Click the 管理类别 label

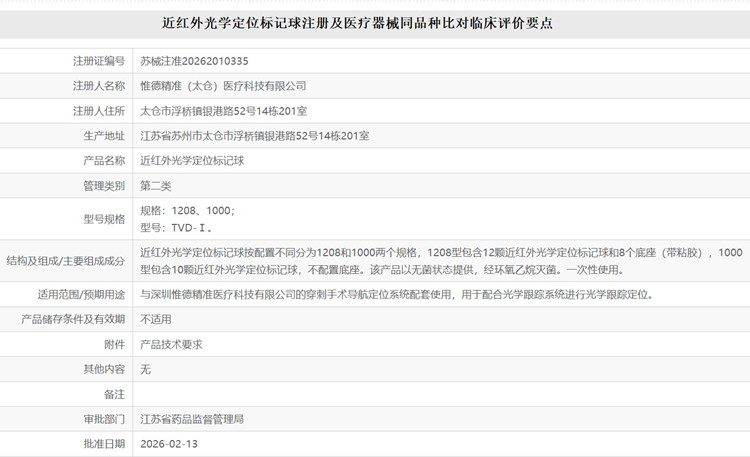click(104, 186)
